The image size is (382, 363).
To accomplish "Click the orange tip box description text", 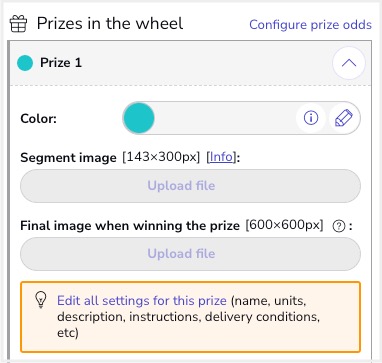I will 188,317.
